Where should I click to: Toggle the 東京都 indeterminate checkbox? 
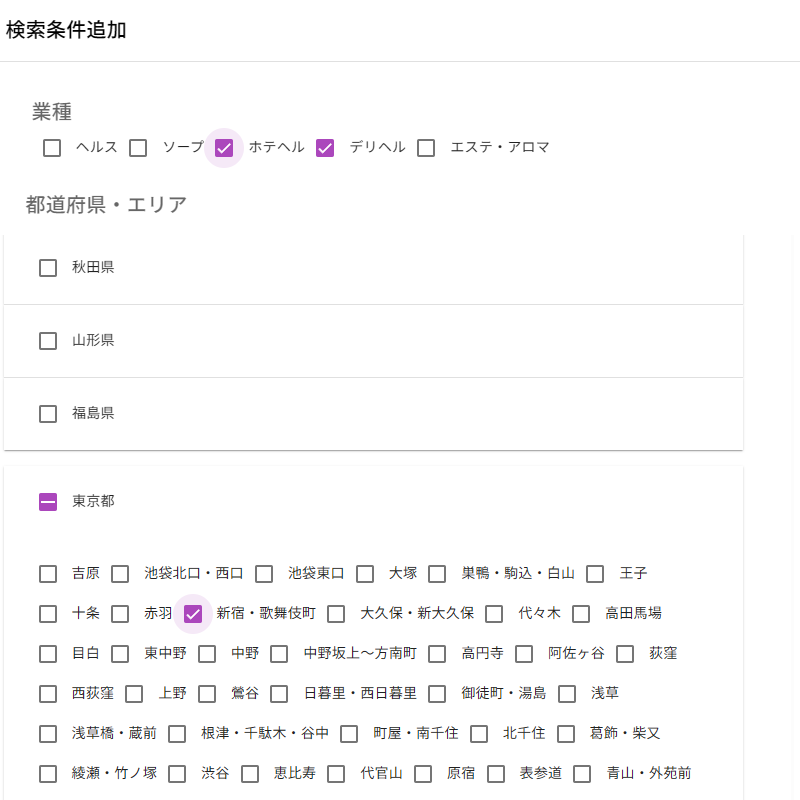click(x=48, y=502)
